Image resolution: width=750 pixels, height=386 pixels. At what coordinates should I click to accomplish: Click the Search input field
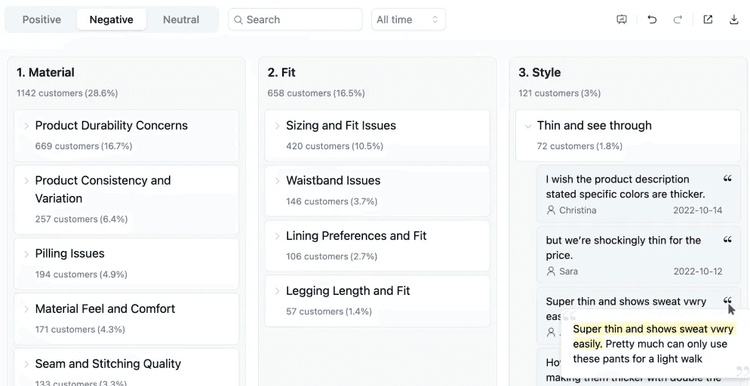295,20
